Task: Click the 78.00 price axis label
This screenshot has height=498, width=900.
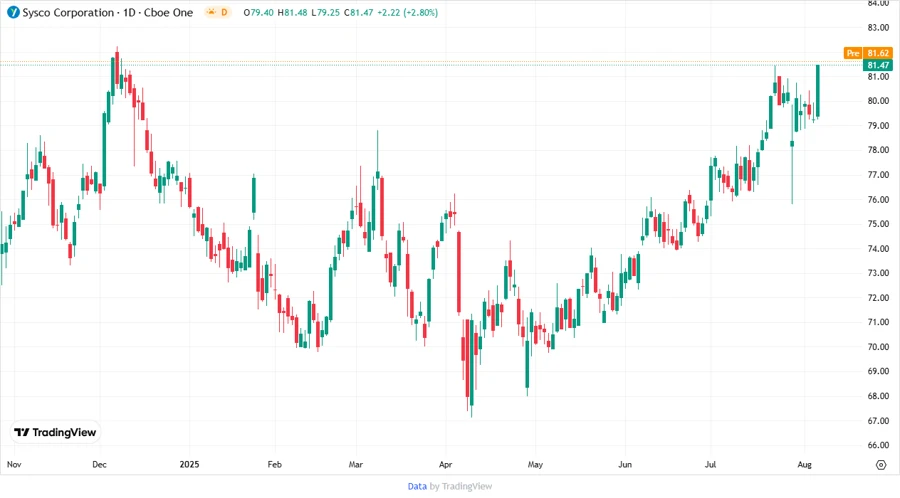Action: (x=878, y=150)
